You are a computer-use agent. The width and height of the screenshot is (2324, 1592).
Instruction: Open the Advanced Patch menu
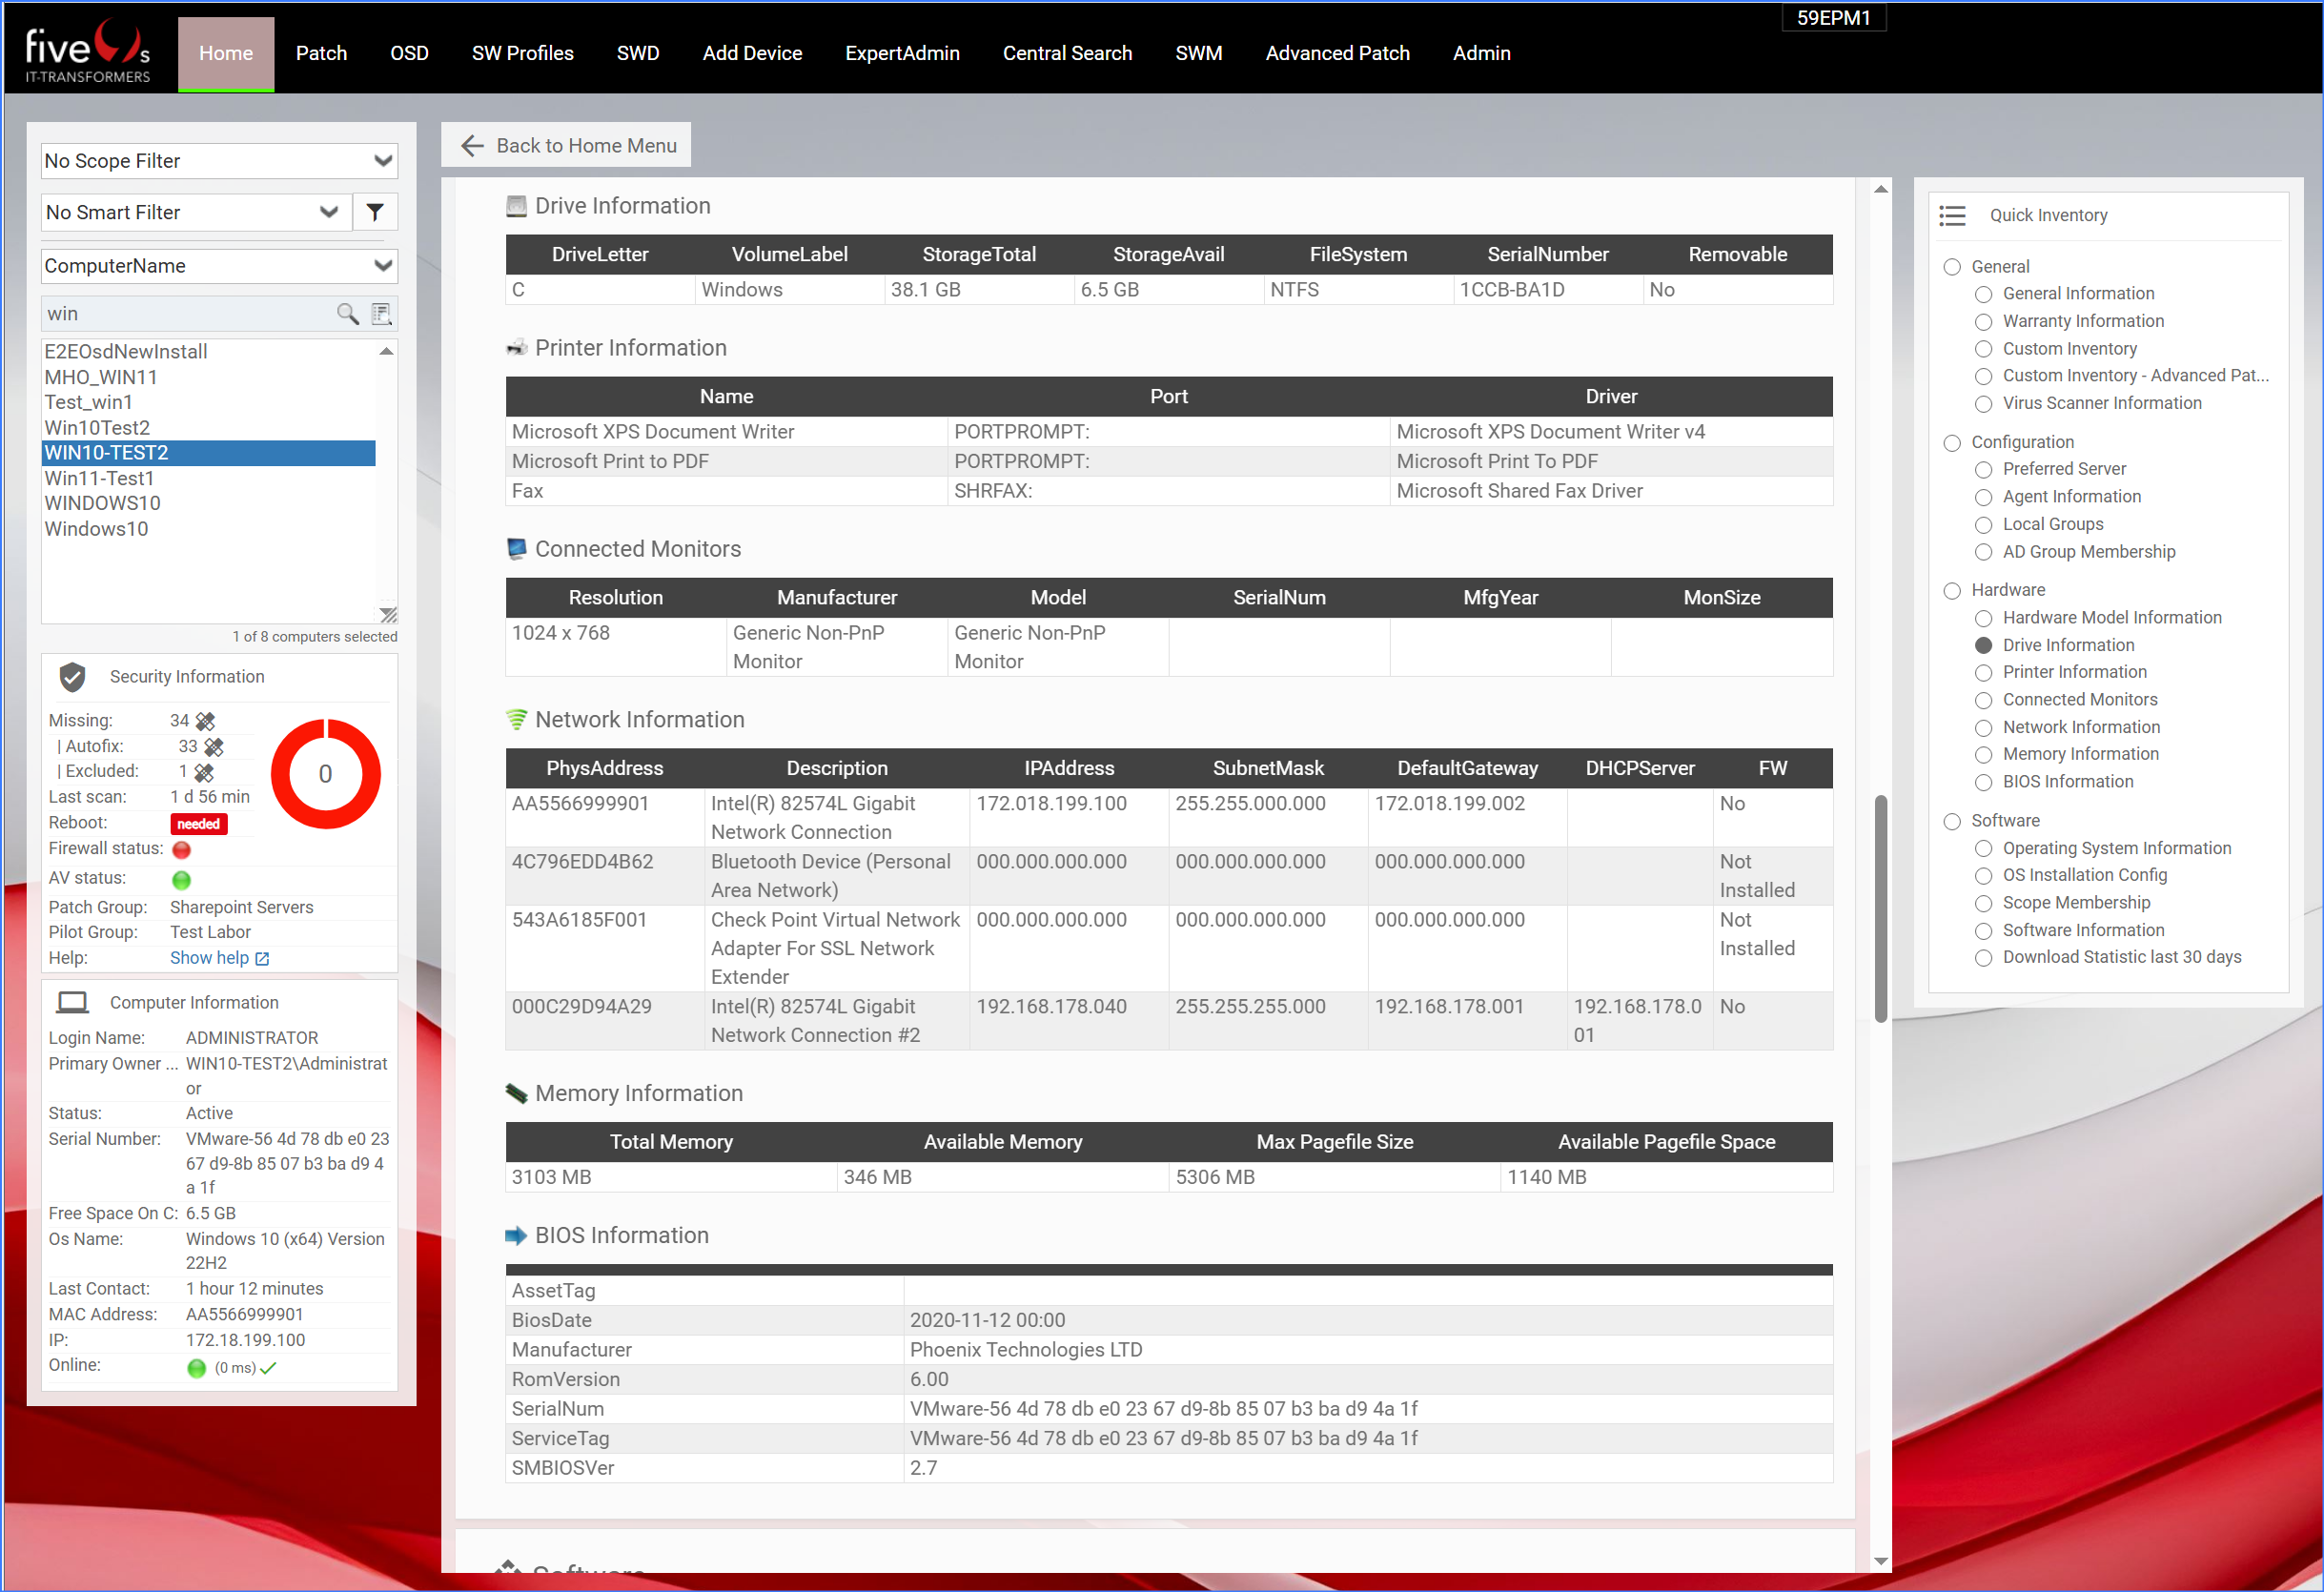pos(1337,53)
